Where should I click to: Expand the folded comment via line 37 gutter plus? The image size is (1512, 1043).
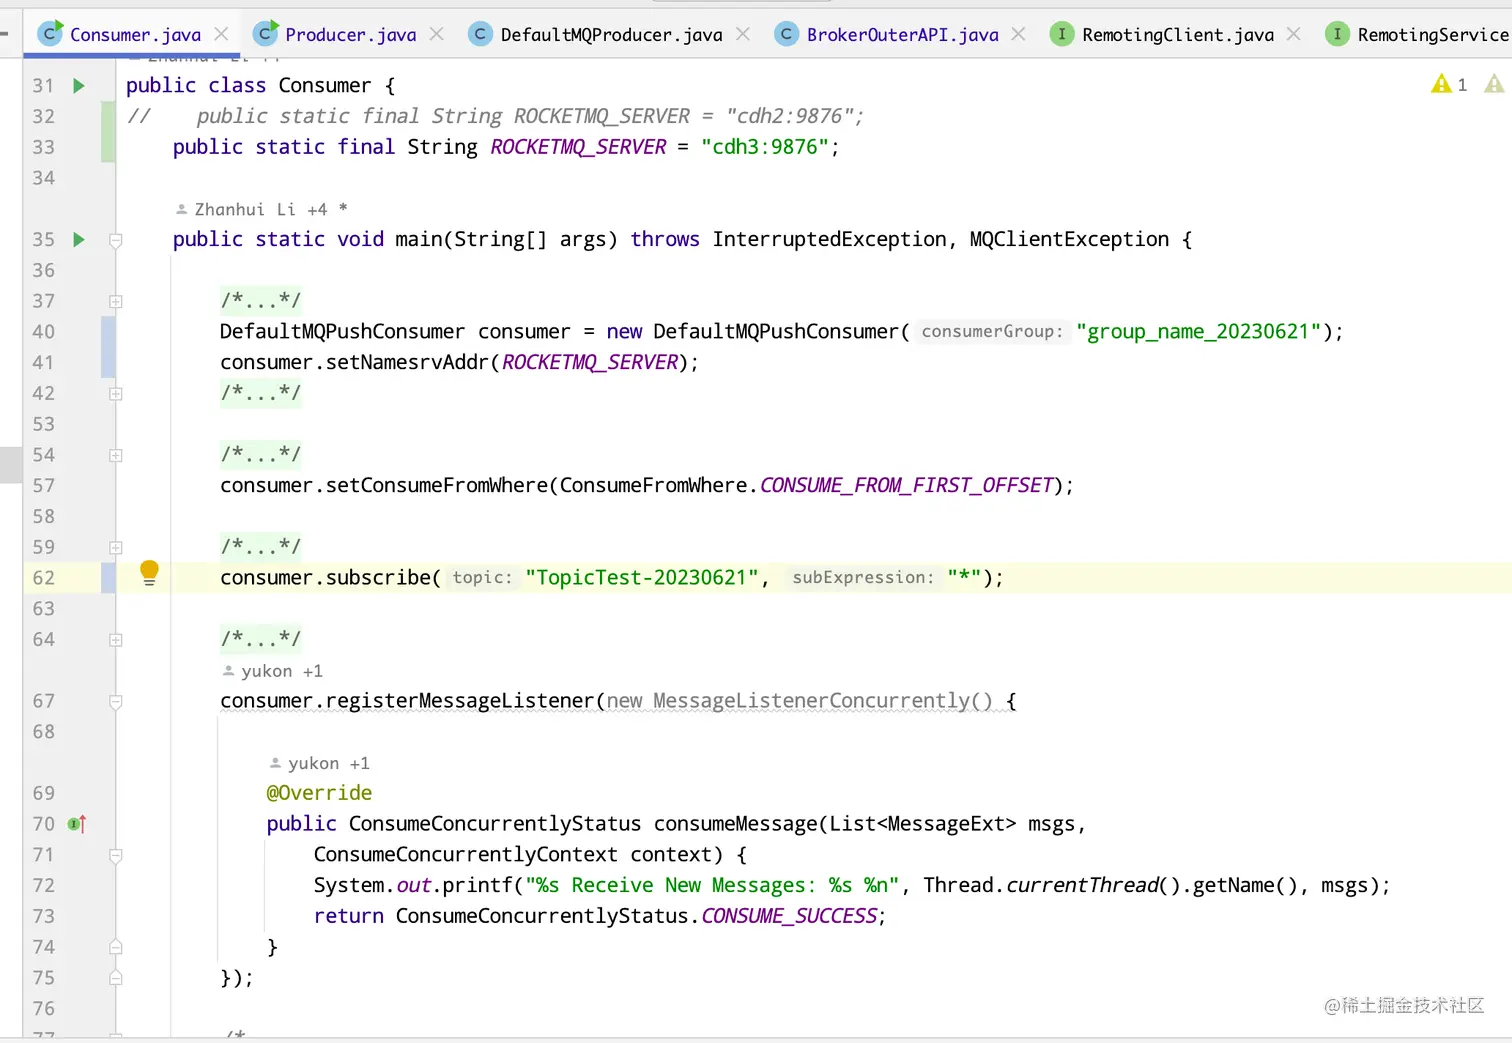tap(116, 301)
